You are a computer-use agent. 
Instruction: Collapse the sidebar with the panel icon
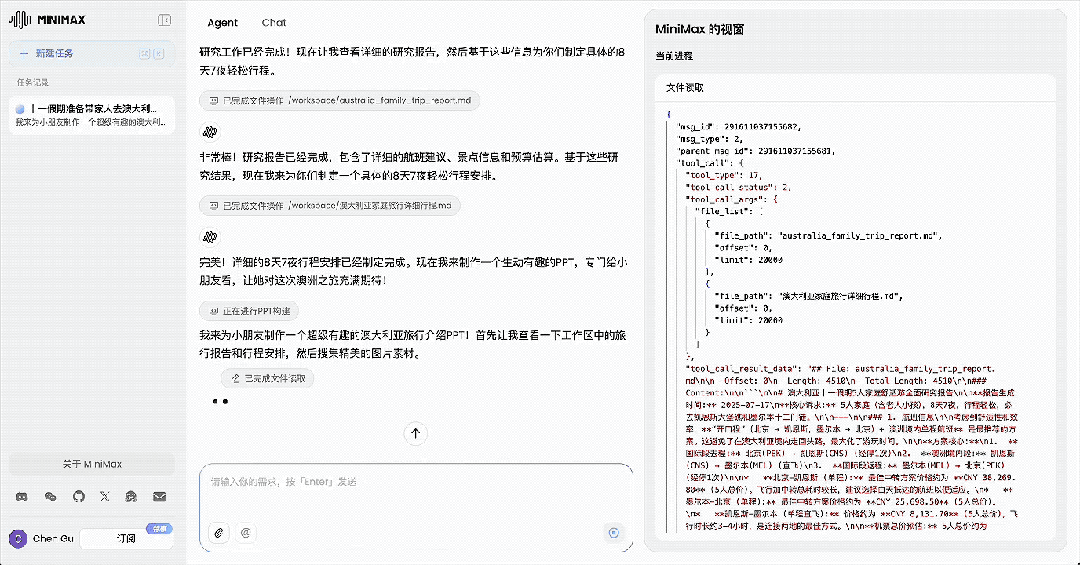point(165,20)
